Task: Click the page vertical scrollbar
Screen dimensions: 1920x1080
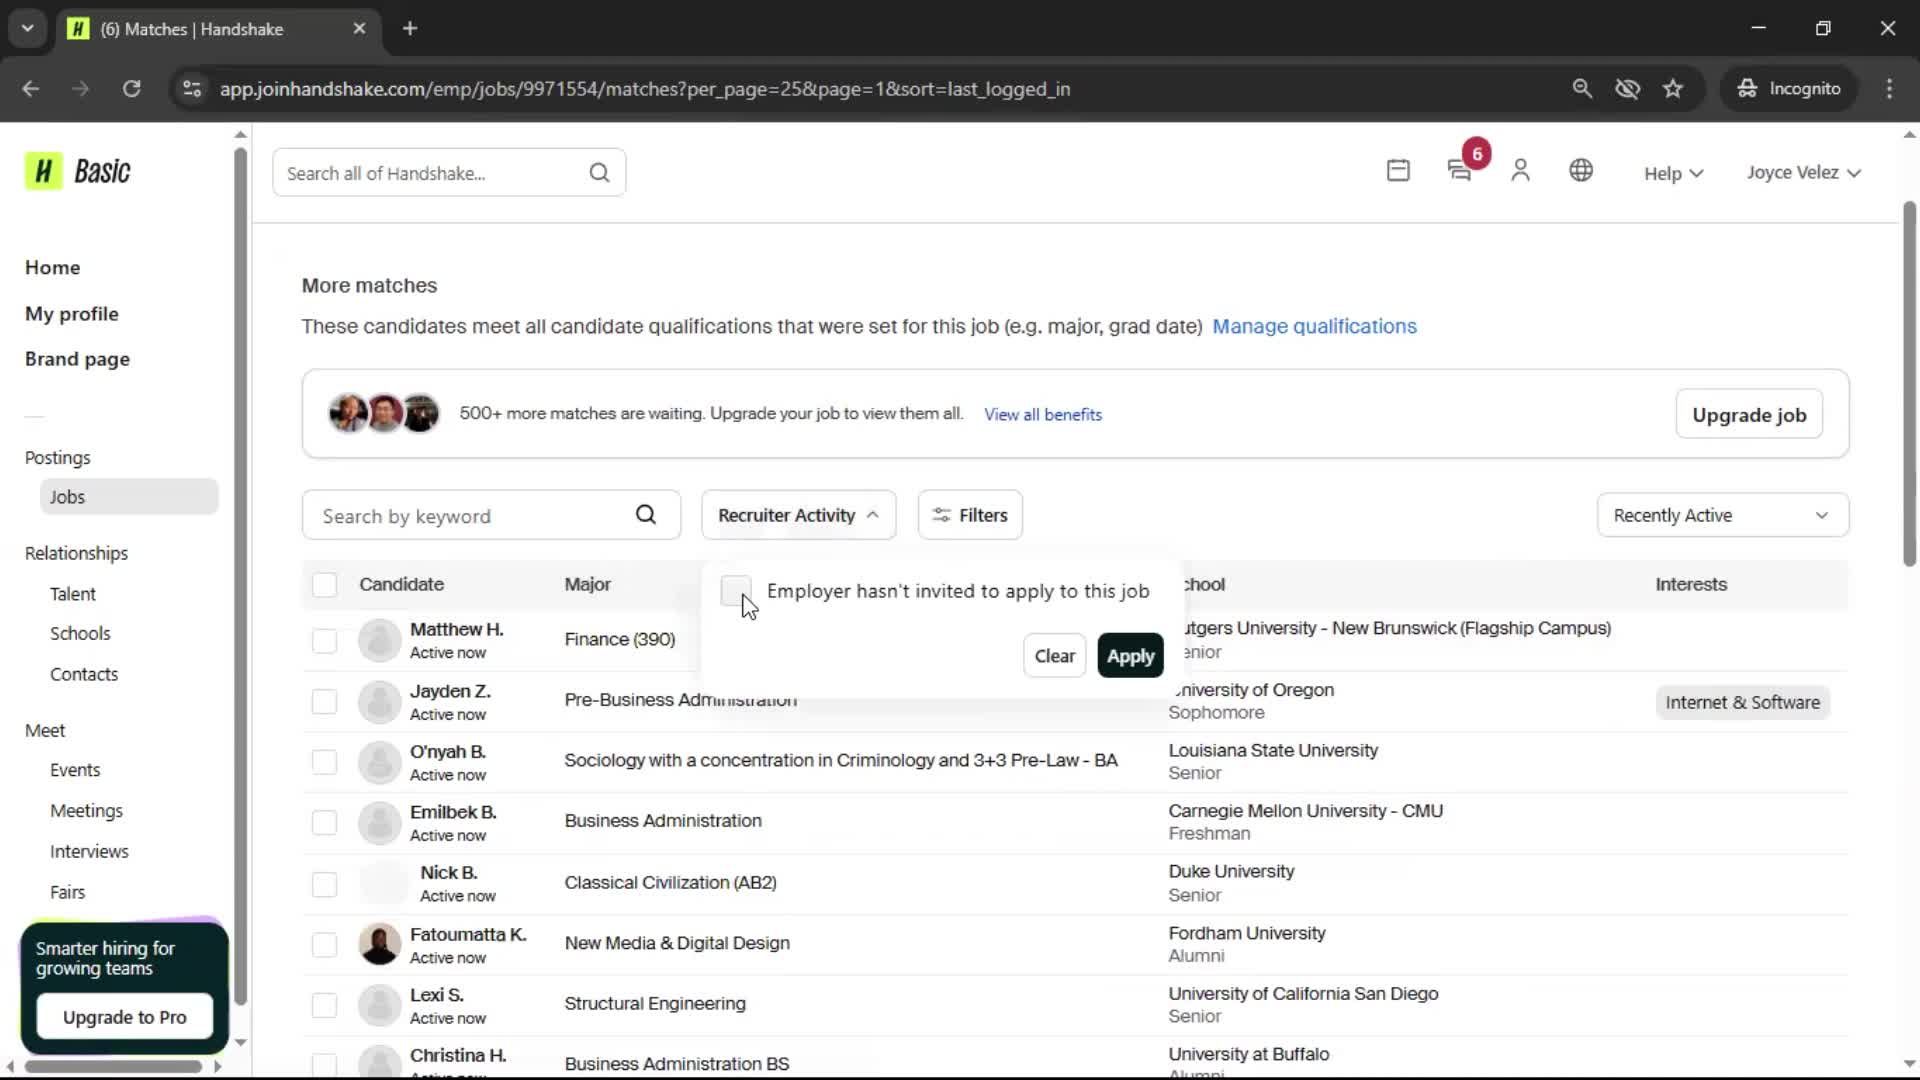Action: 1909,385
